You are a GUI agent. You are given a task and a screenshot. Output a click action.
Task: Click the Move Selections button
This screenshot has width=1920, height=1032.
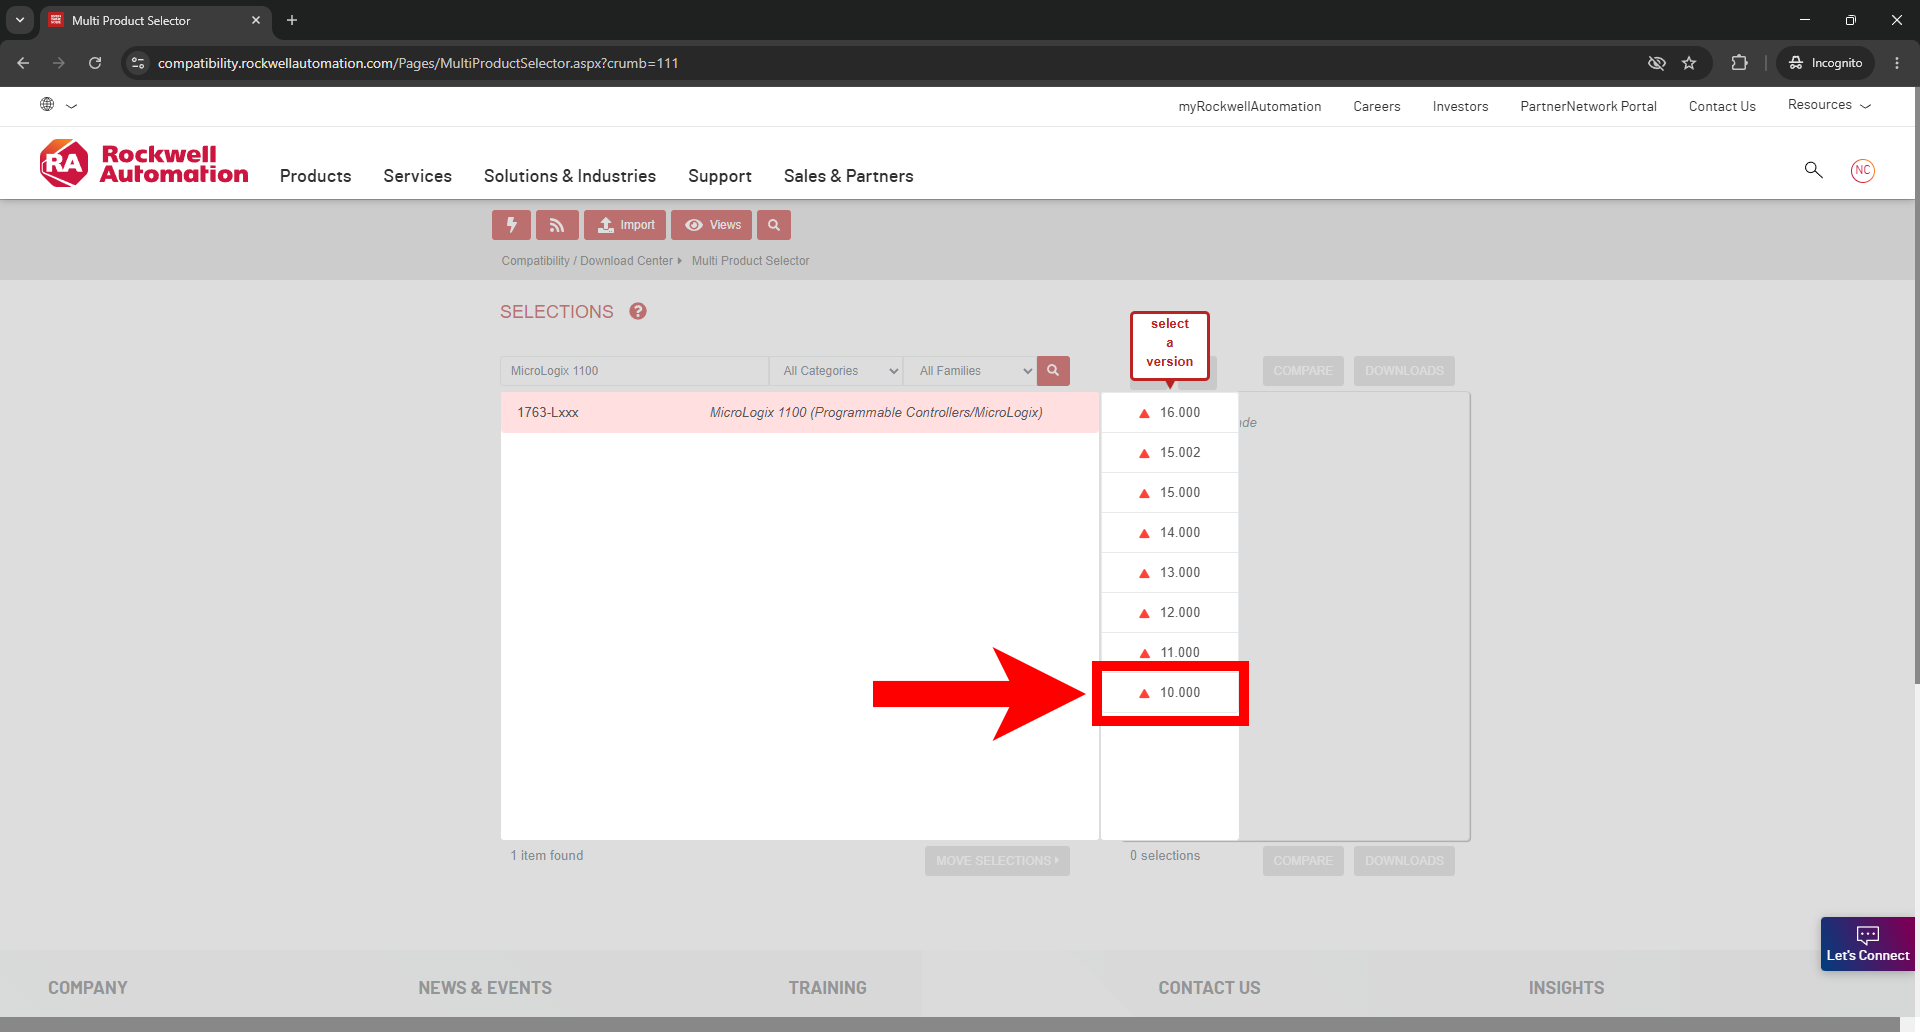[997, 861]
